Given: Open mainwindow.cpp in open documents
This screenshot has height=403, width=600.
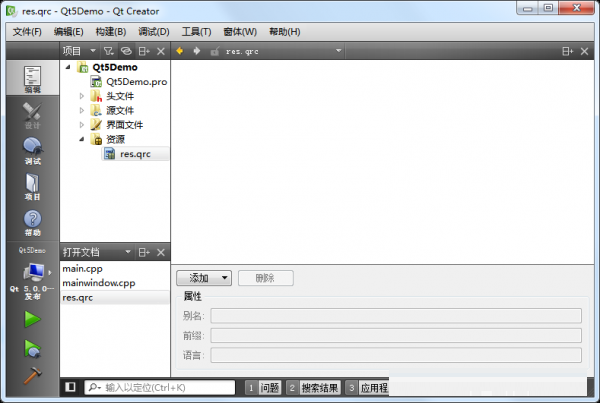Looking at the screenshot, I should coord(99,283).
